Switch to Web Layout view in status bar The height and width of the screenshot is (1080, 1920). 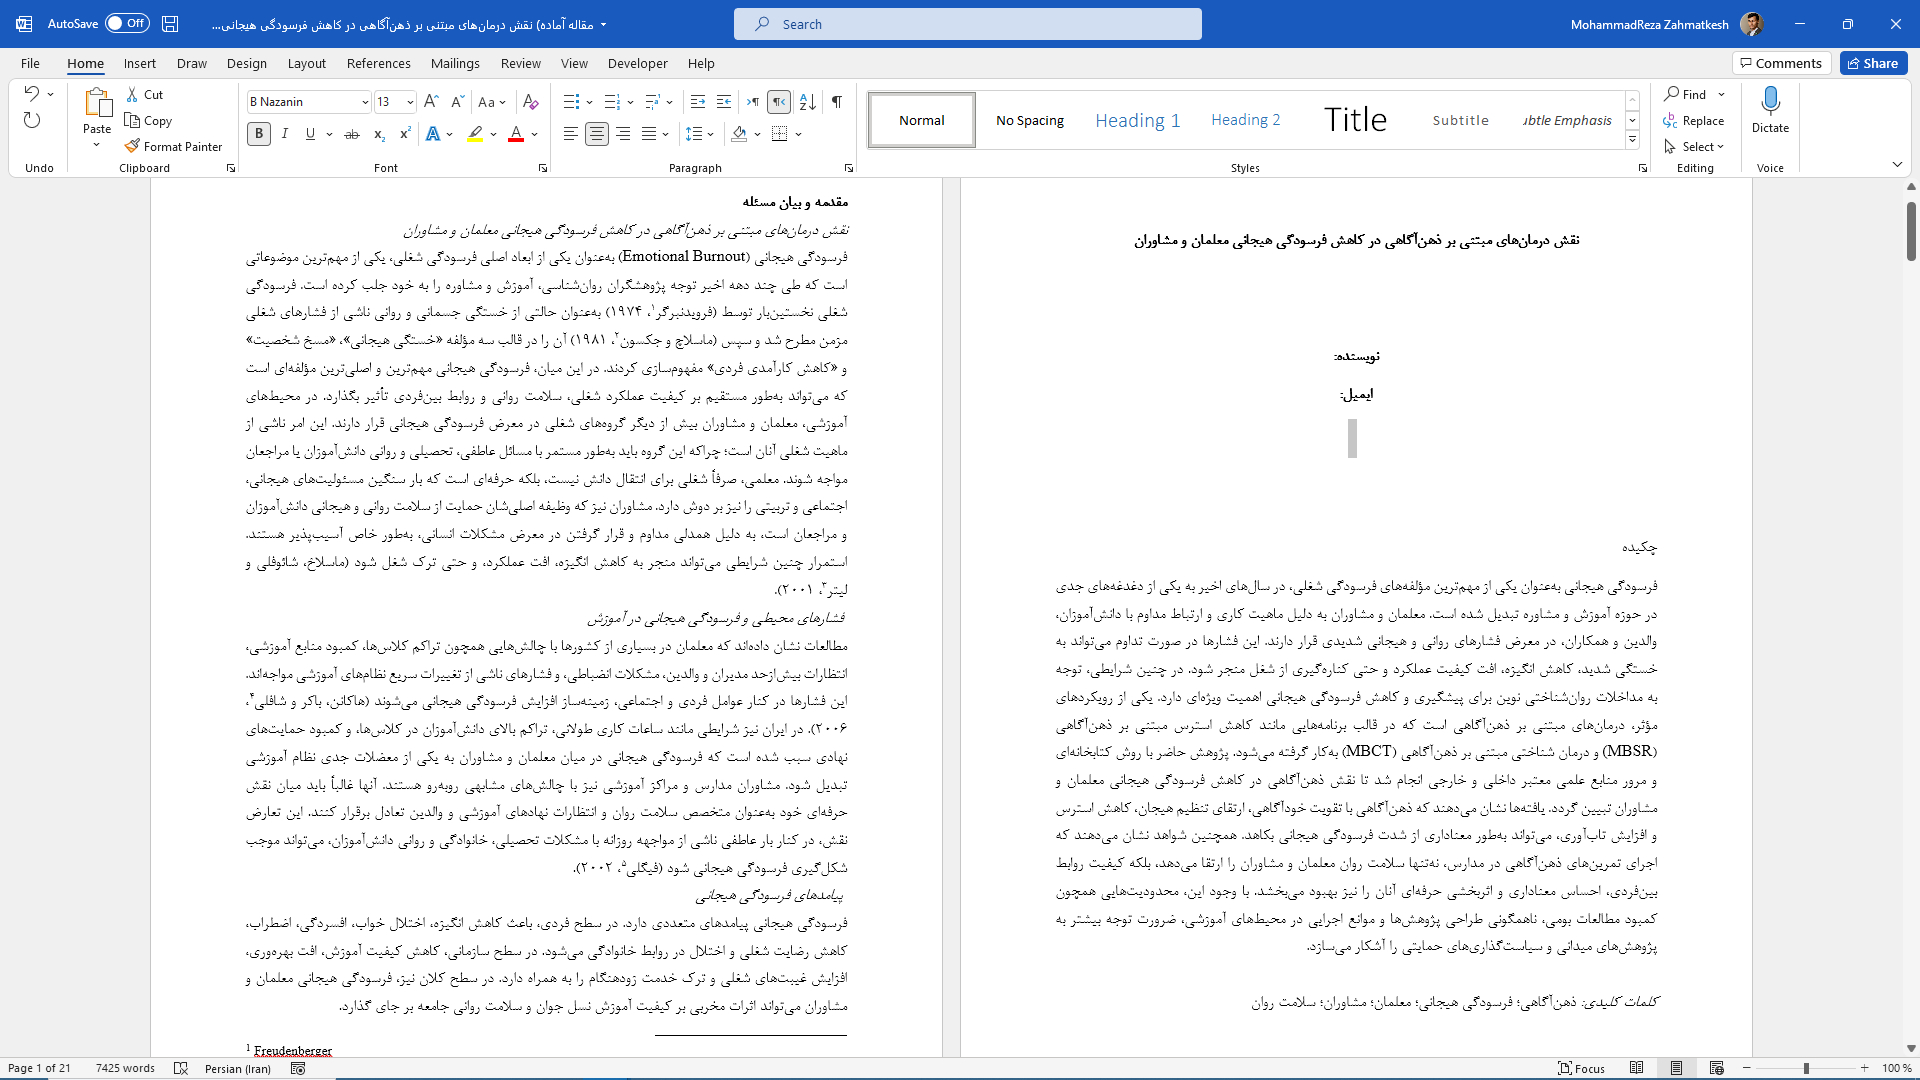click(1717, 1068)
